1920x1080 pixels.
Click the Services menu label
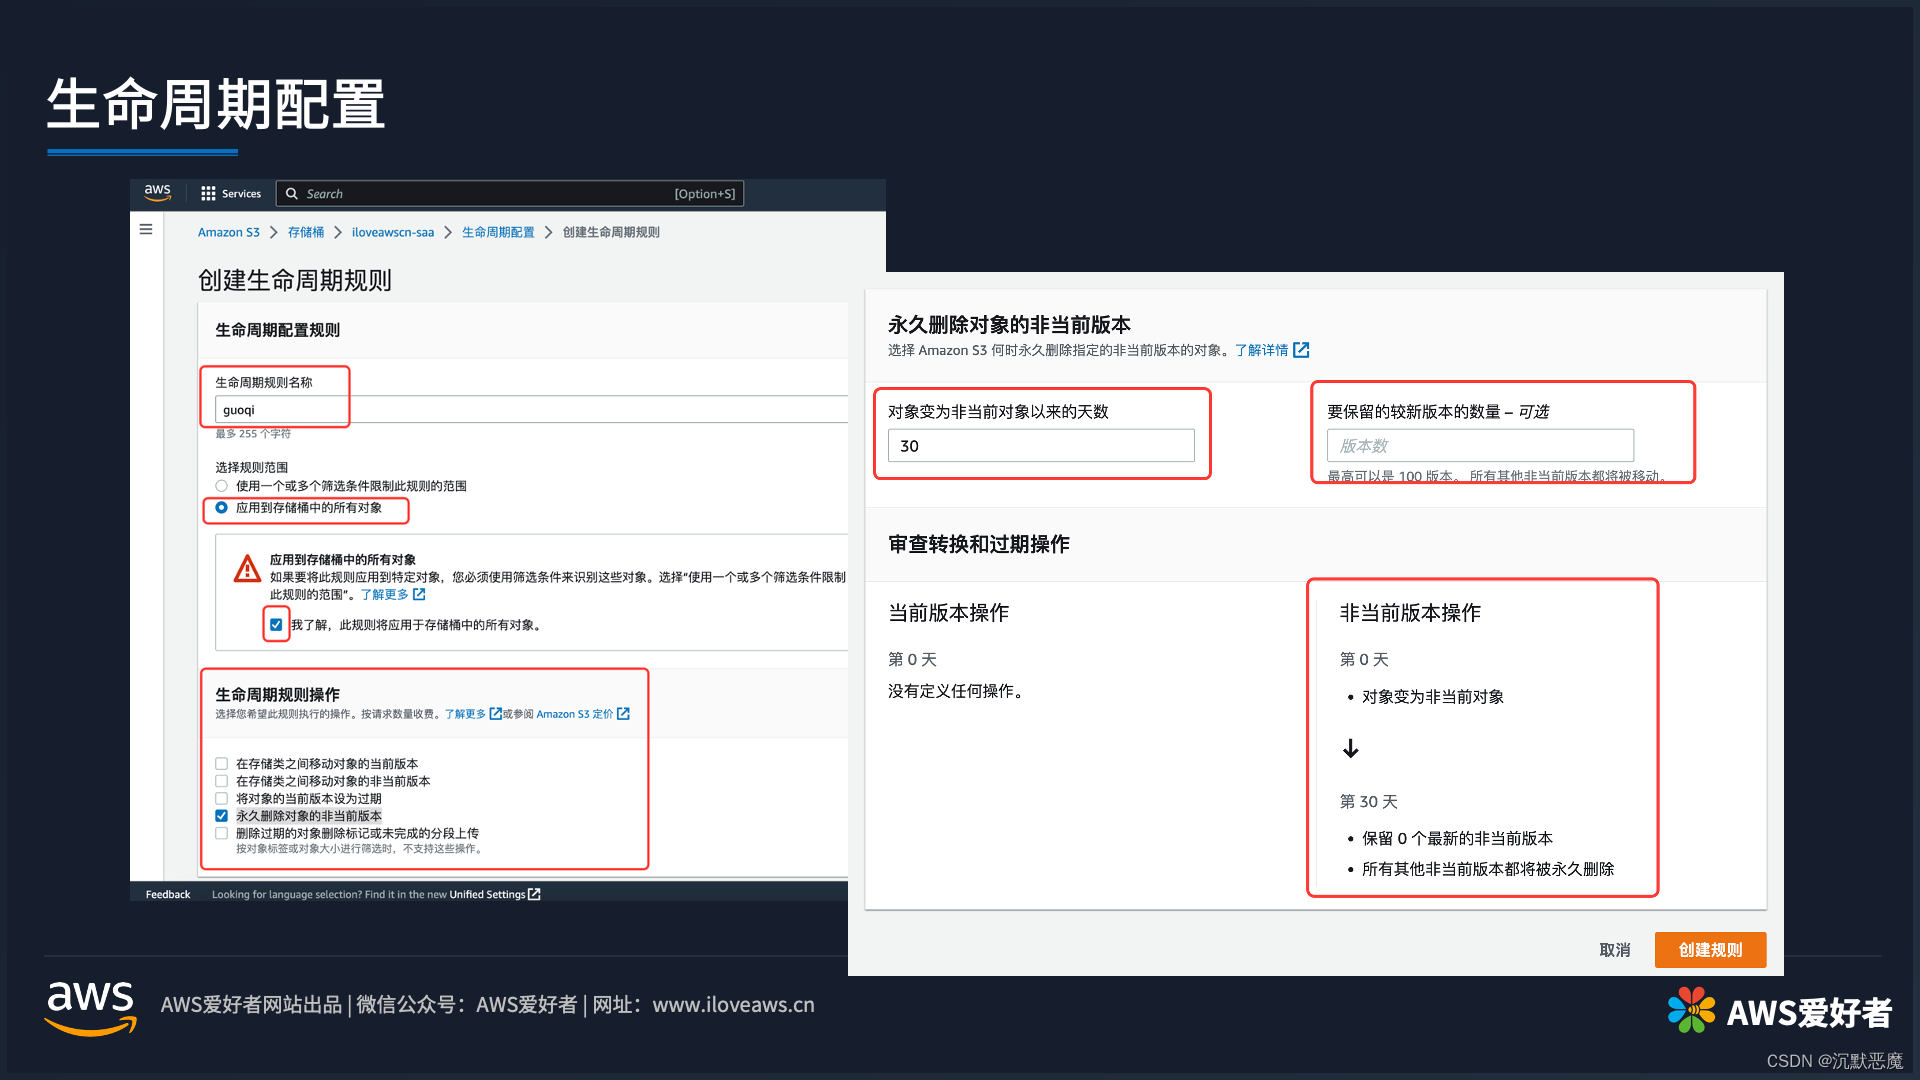click(x=241, y=194)
